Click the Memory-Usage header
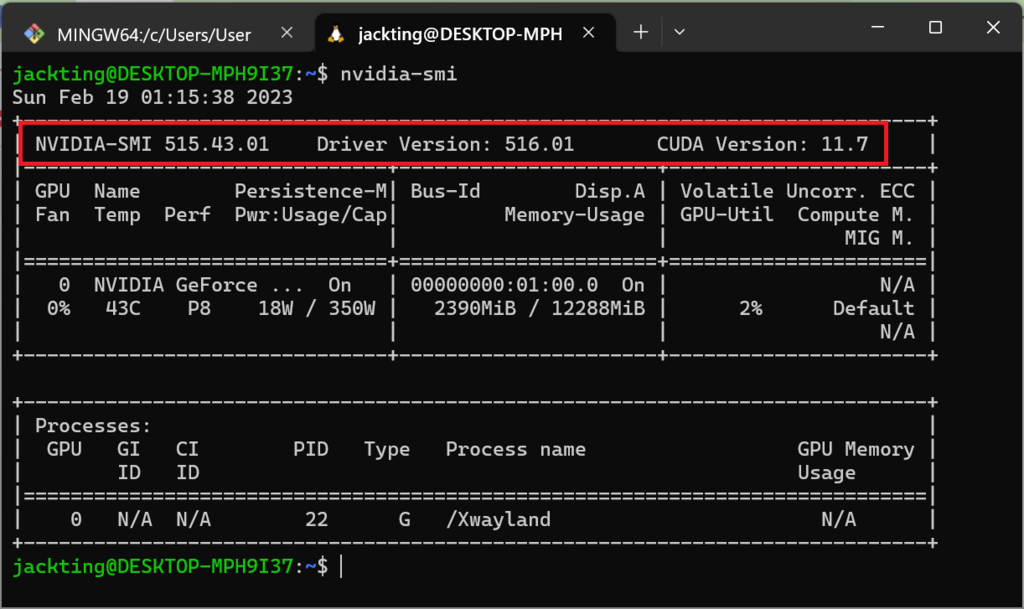Viewport: 1024px width, 609px height. point(575,215)
